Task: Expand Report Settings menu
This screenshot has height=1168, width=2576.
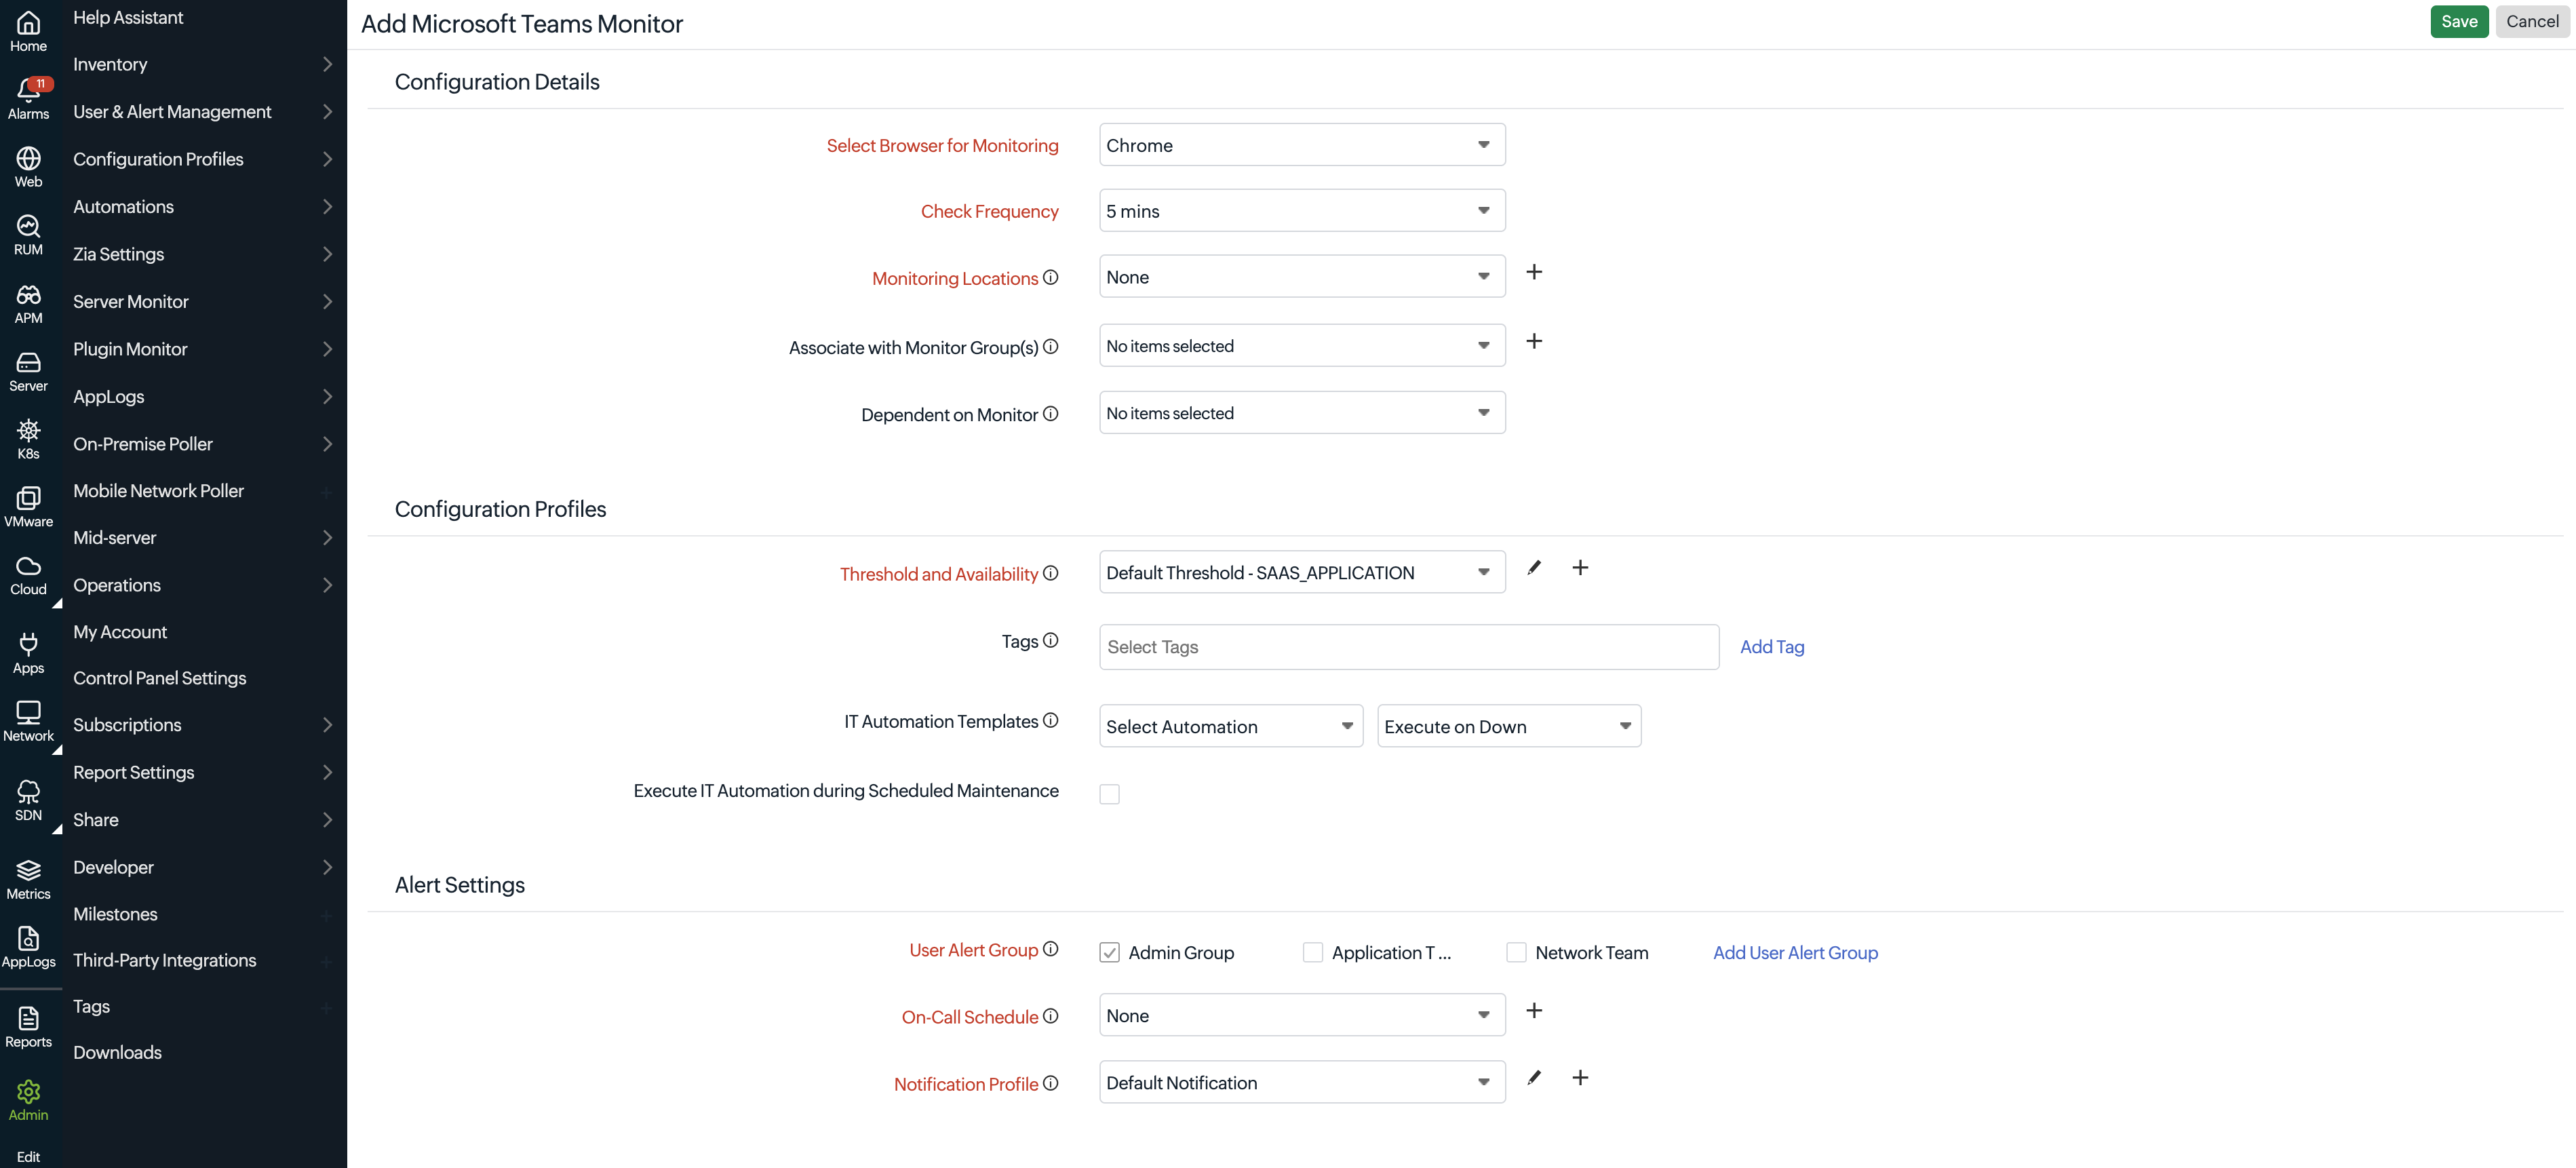Action: pos(204,772)
